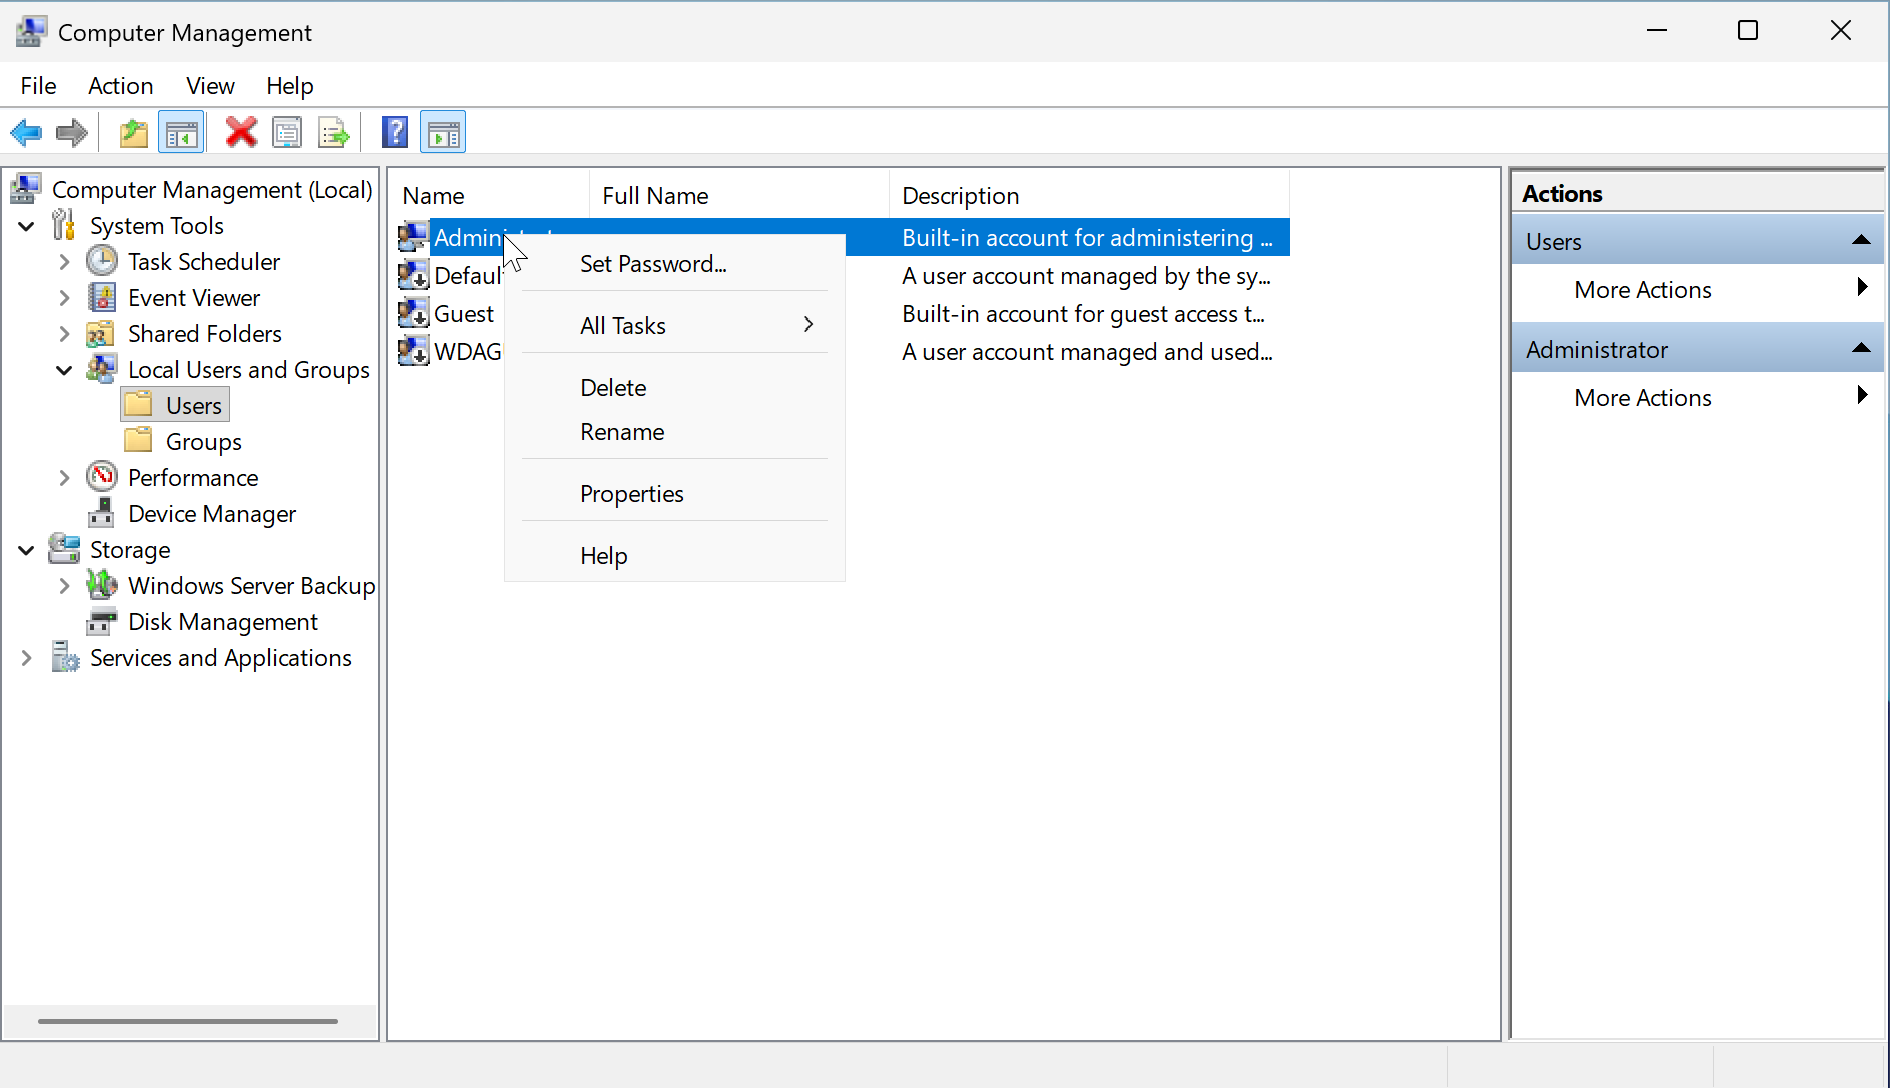This screenshot has width=1890, height=1088.
Task: Collapse the Storage tree node
Action: click(x=27, y=550)
